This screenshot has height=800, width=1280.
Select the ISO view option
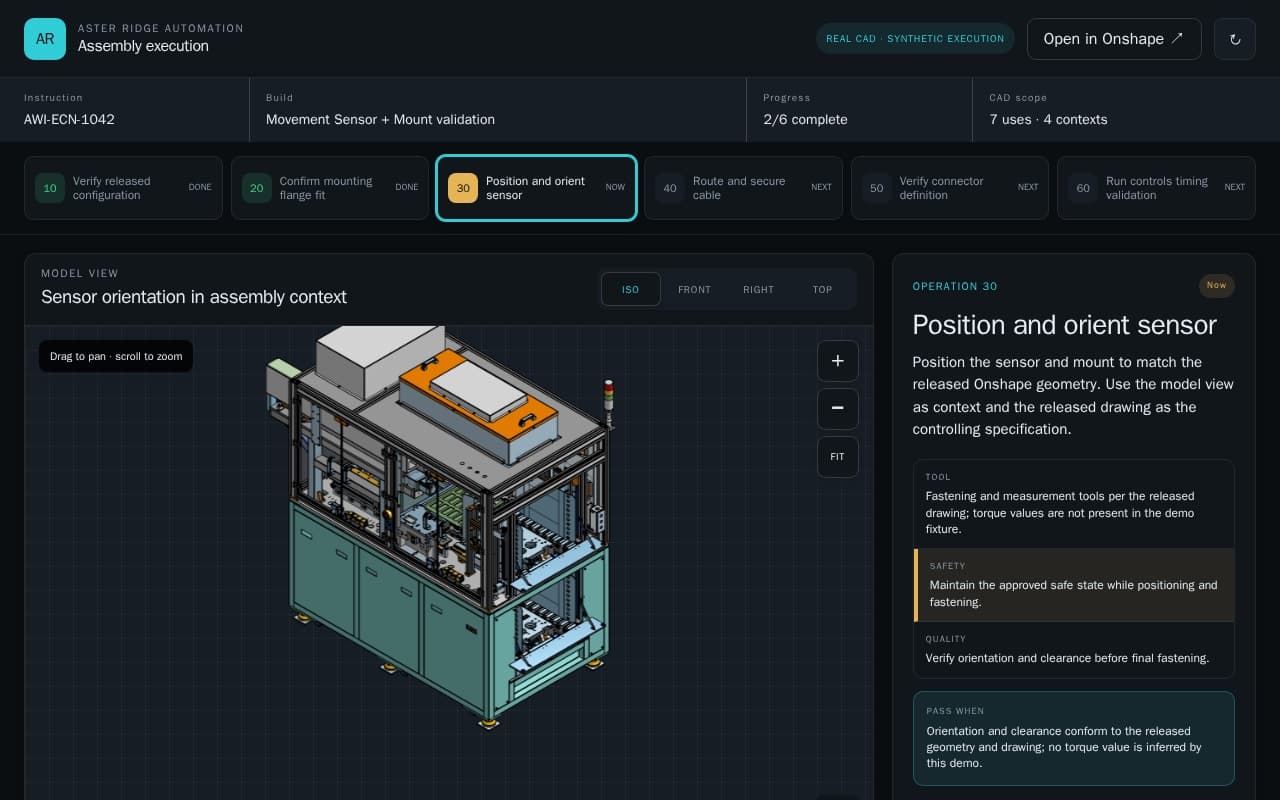click(630, 289)
